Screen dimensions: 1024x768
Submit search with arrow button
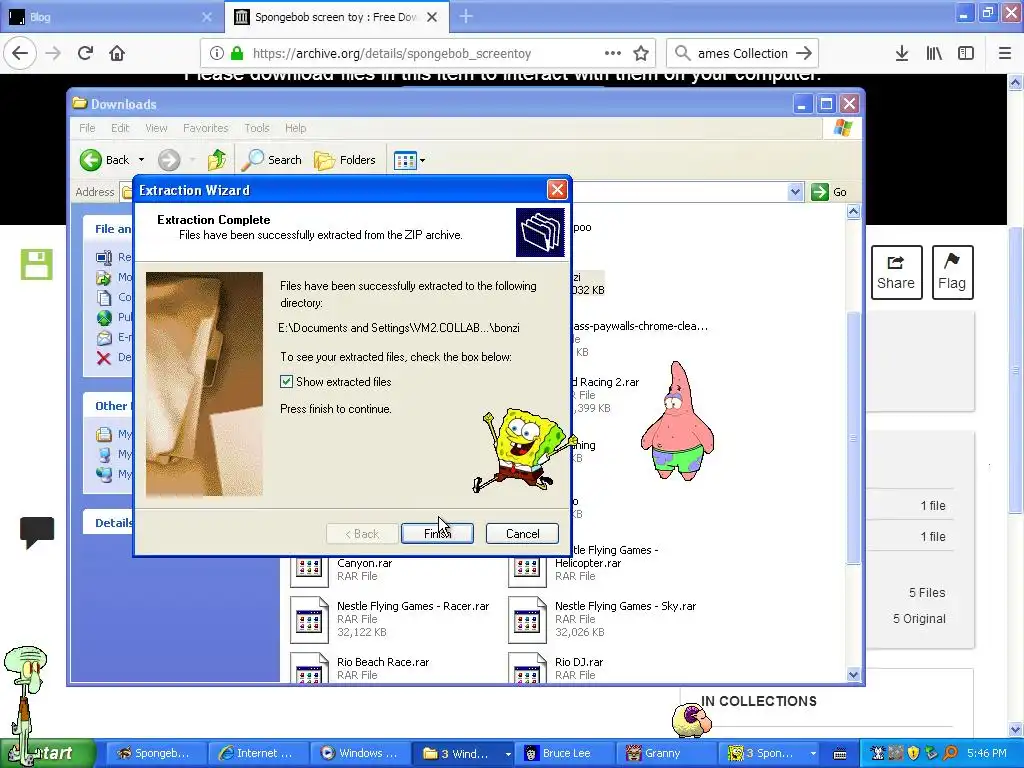coord(805,54)
